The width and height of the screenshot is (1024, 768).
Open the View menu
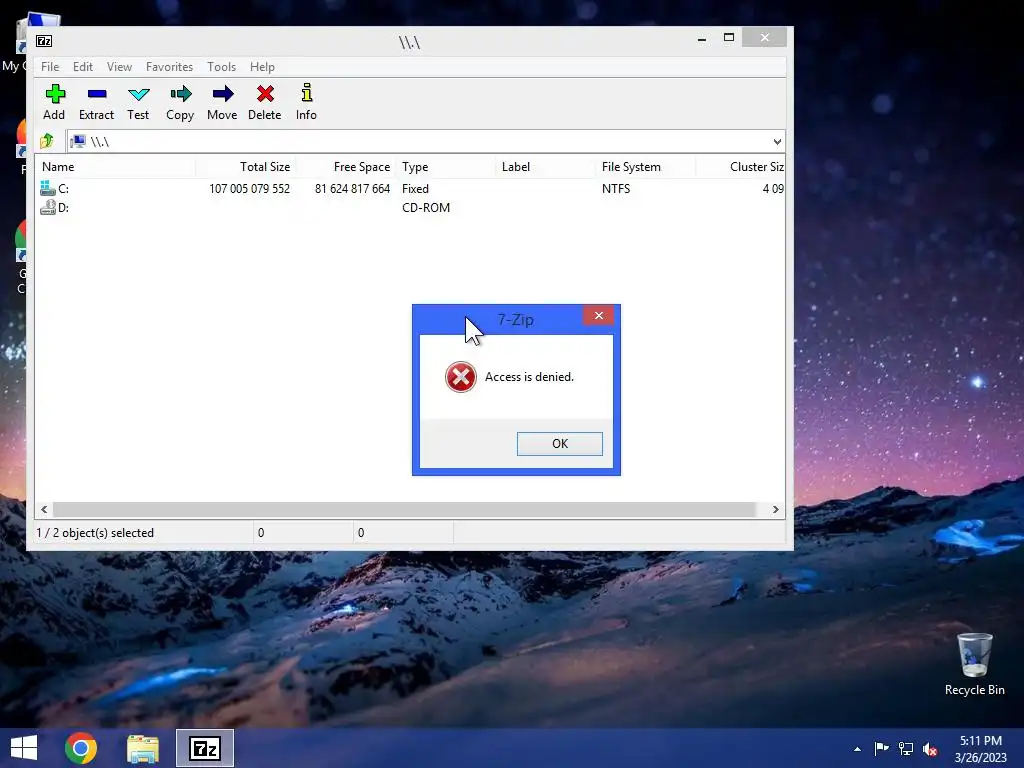pos(120,67)
